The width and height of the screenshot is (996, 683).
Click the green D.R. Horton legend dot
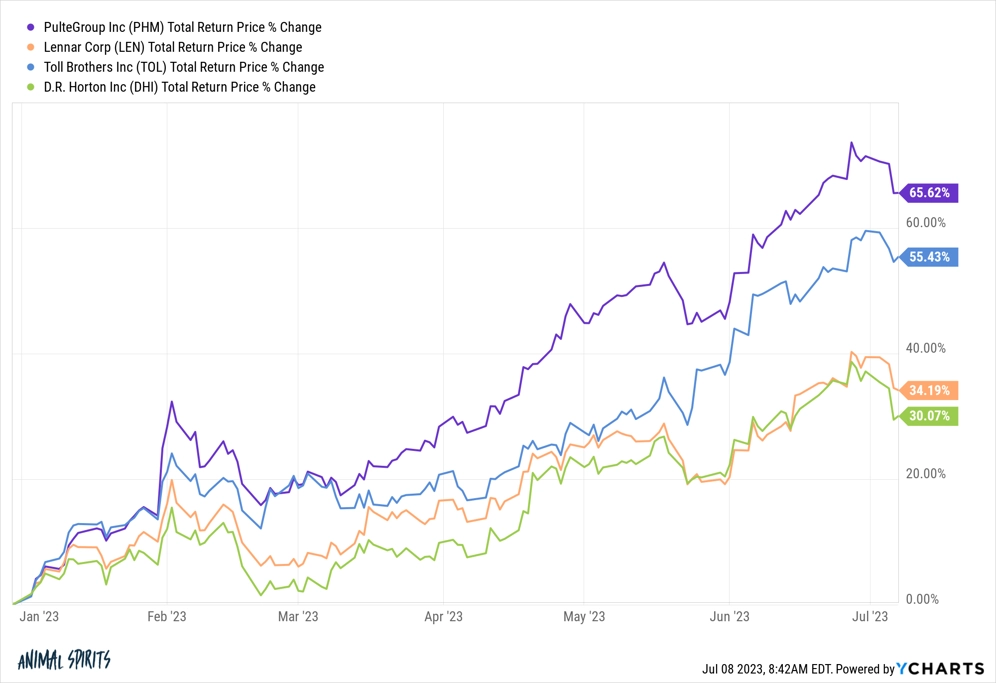pyautogui.click(x=30, y=87)
